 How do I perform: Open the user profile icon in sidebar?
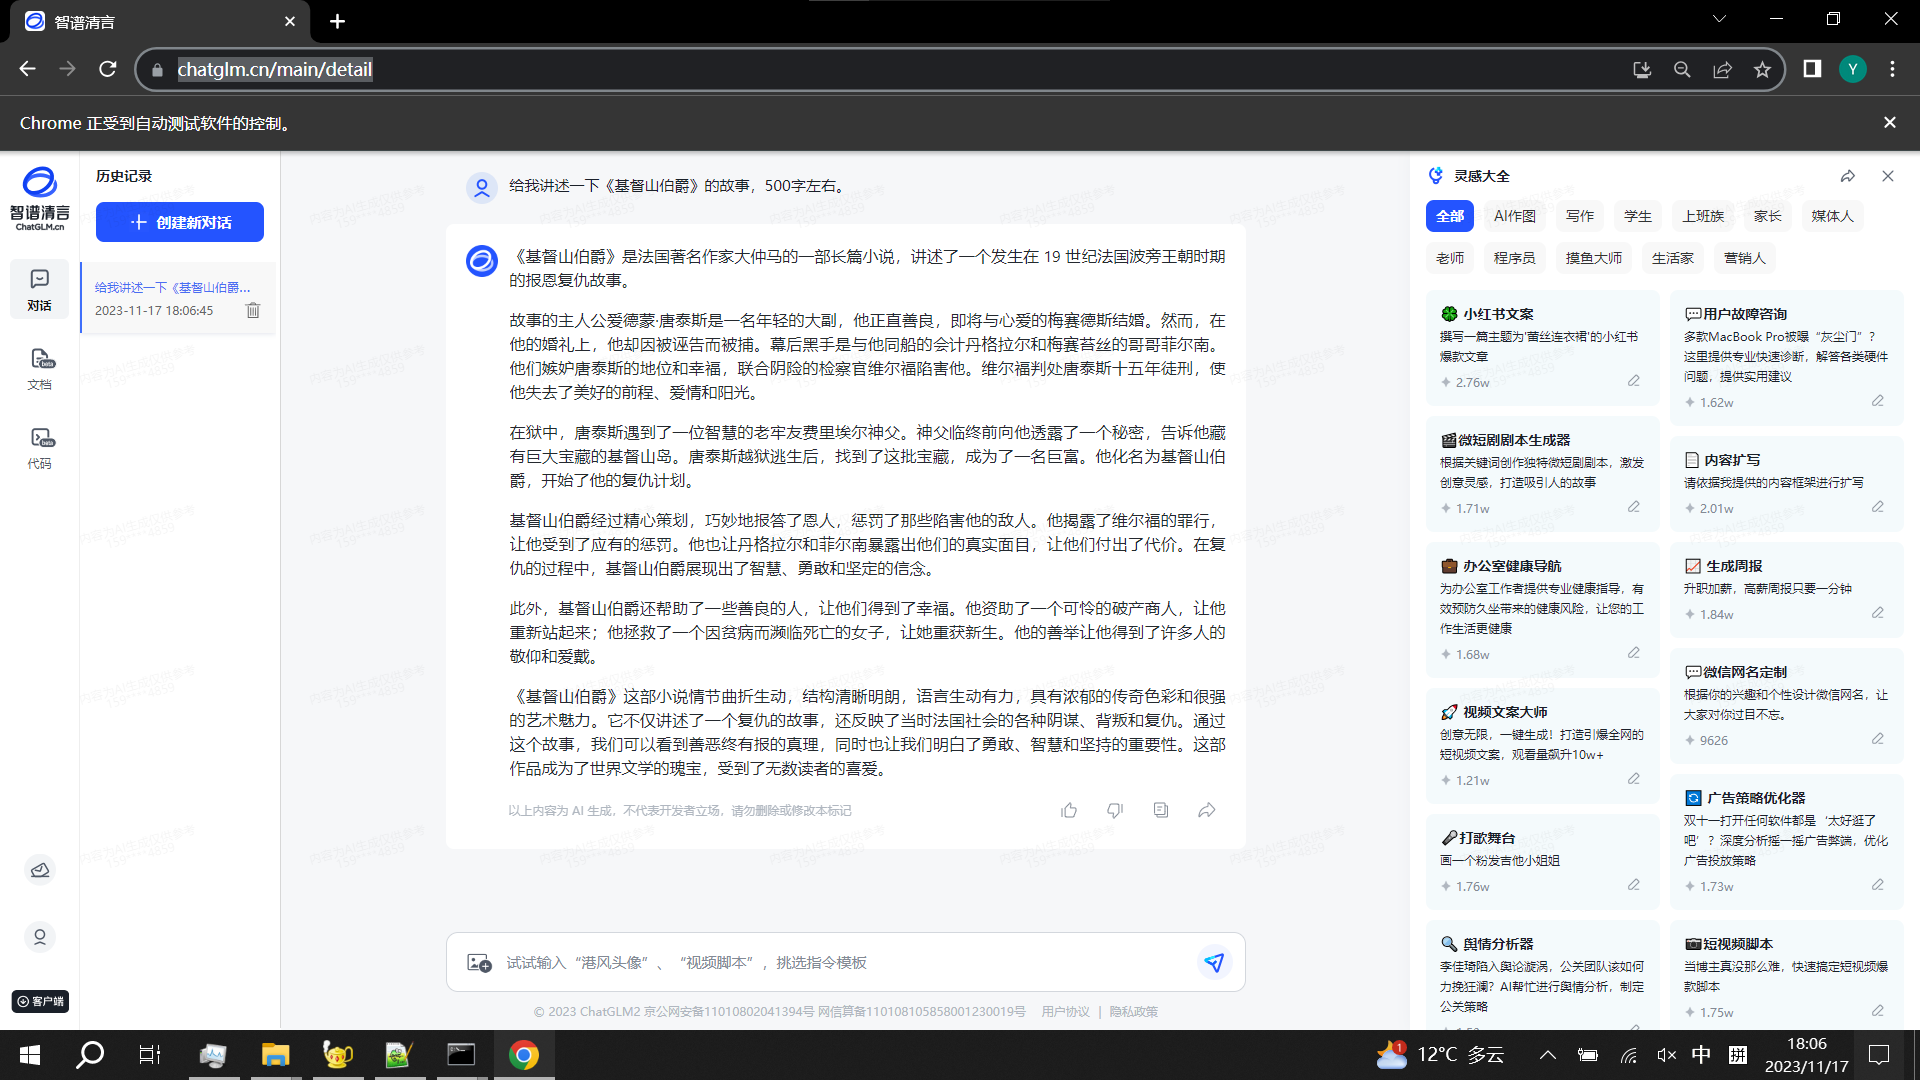click(x=40, y=937)
